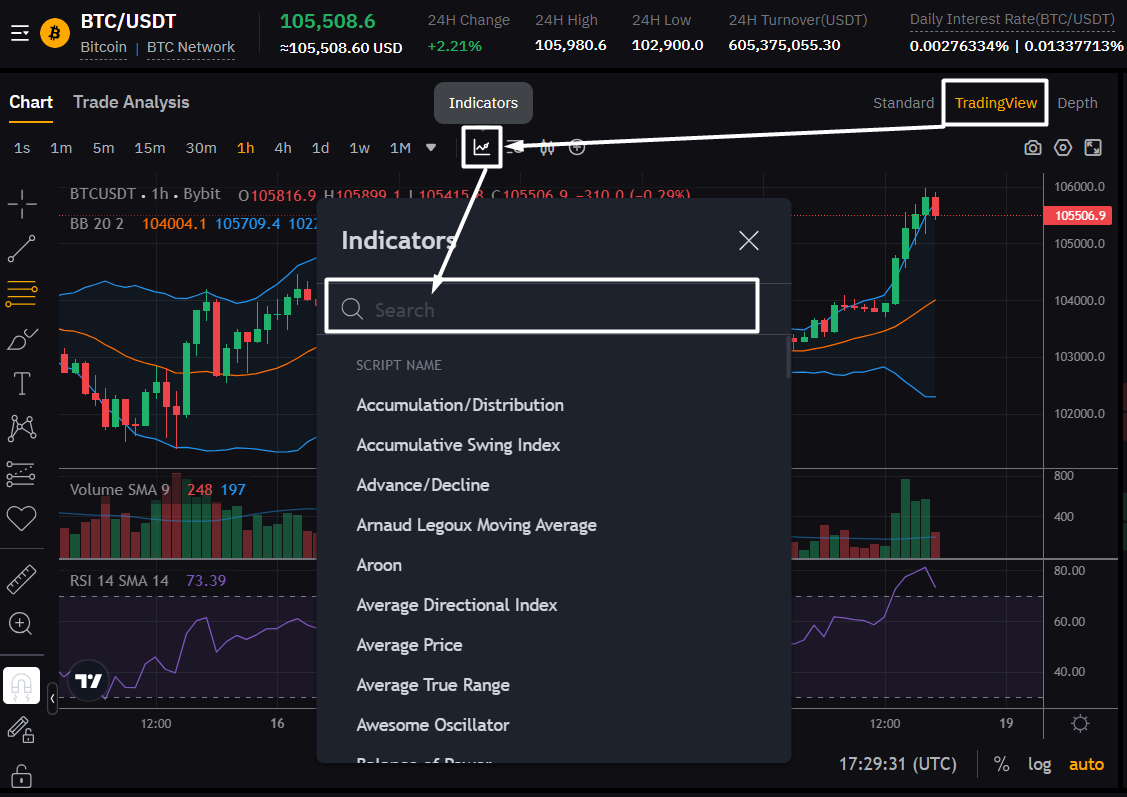The width and height of the screenshot is (1127, 797).
Task: Click the zoom in magnifier tool
Action: [22, 624]
